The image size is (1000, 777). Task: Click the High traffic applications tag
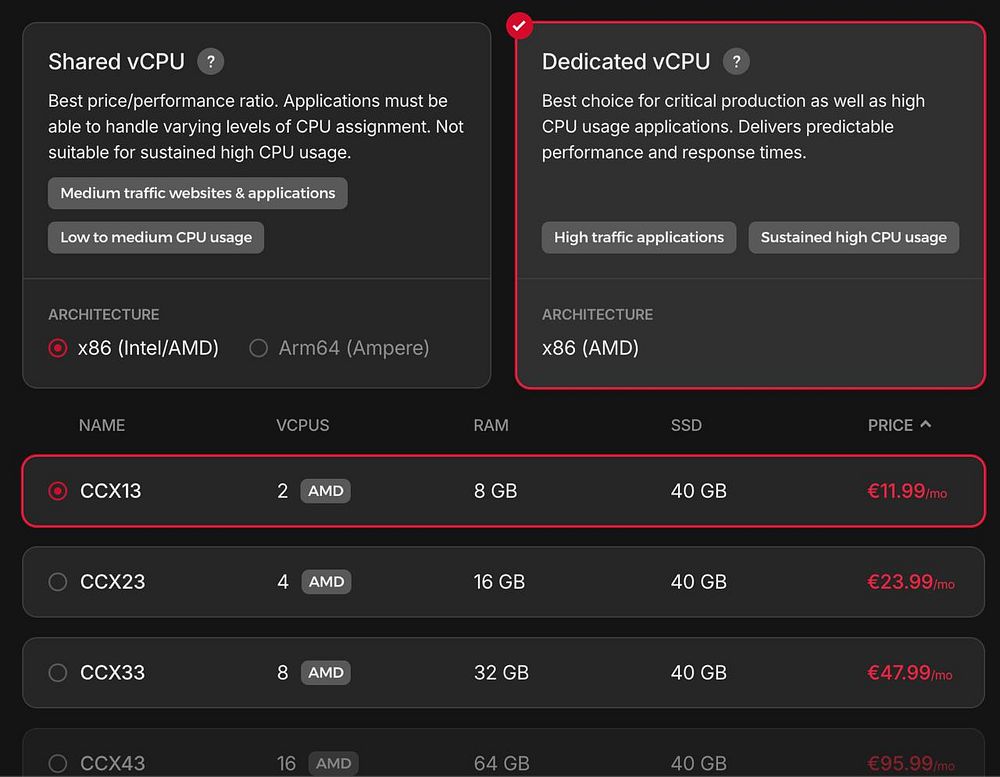pos(639,237)
